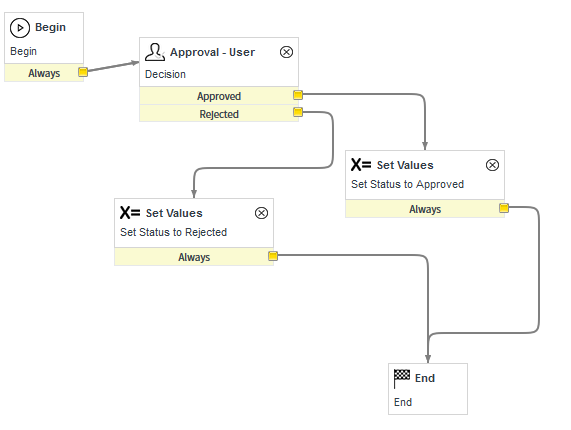Select the End activity box title

[425, 378]
